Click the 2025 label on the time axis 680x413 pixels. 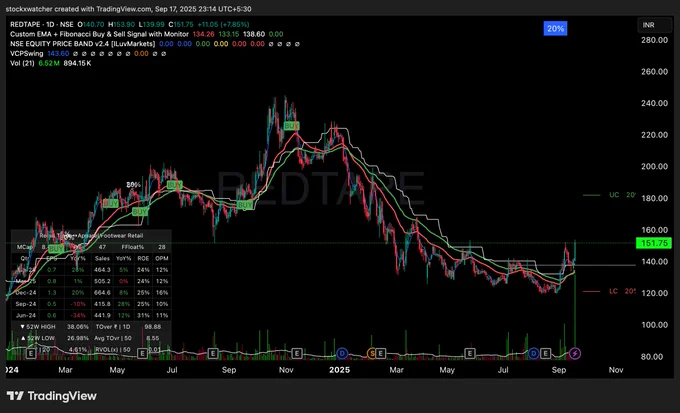coord(339,370)
